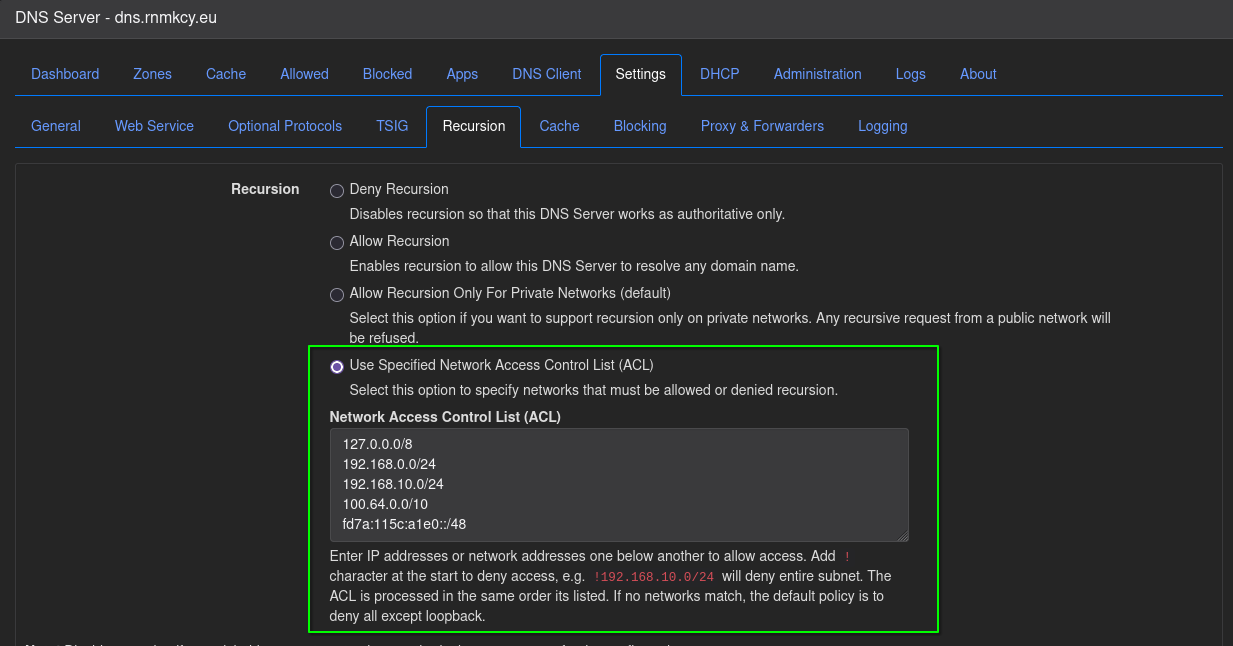Viewport: 1233px width, 646px height.
Task: Open the Web Service settings sub-tab
Action: click(154, 126)
